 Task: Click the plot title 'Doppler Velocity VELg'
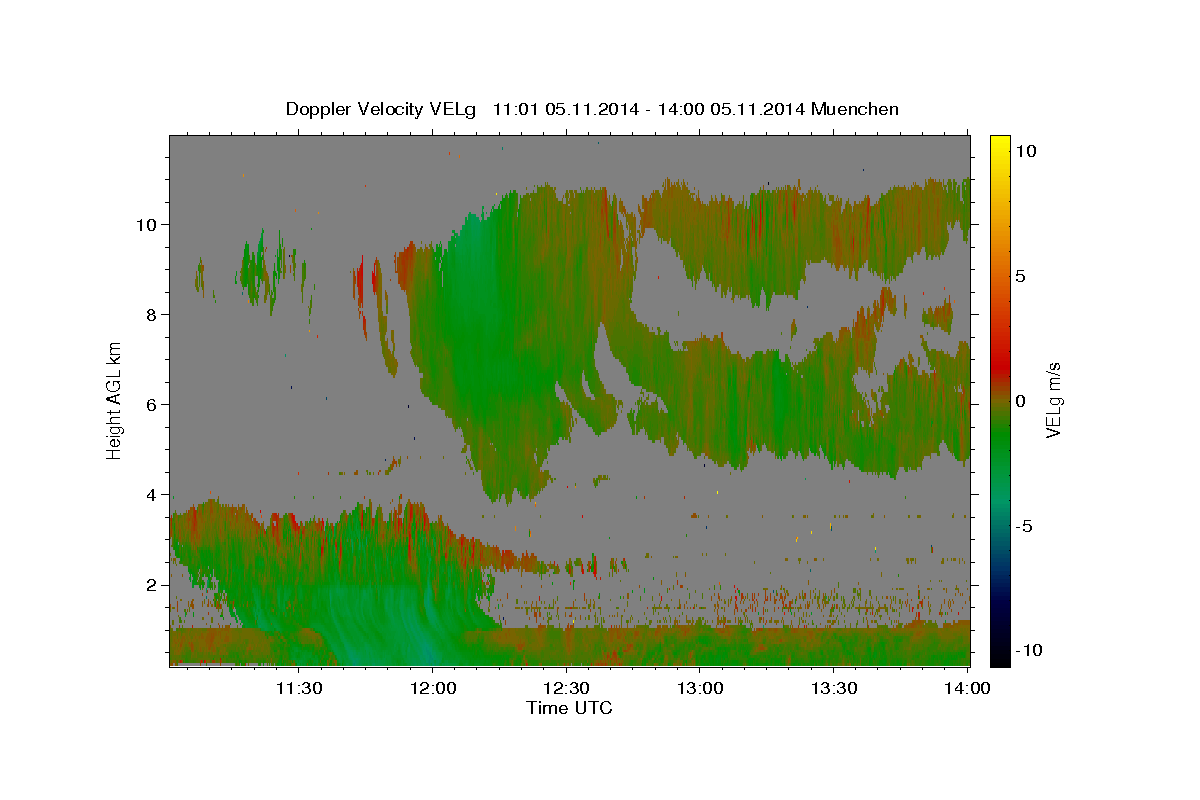tap(383, 109)
